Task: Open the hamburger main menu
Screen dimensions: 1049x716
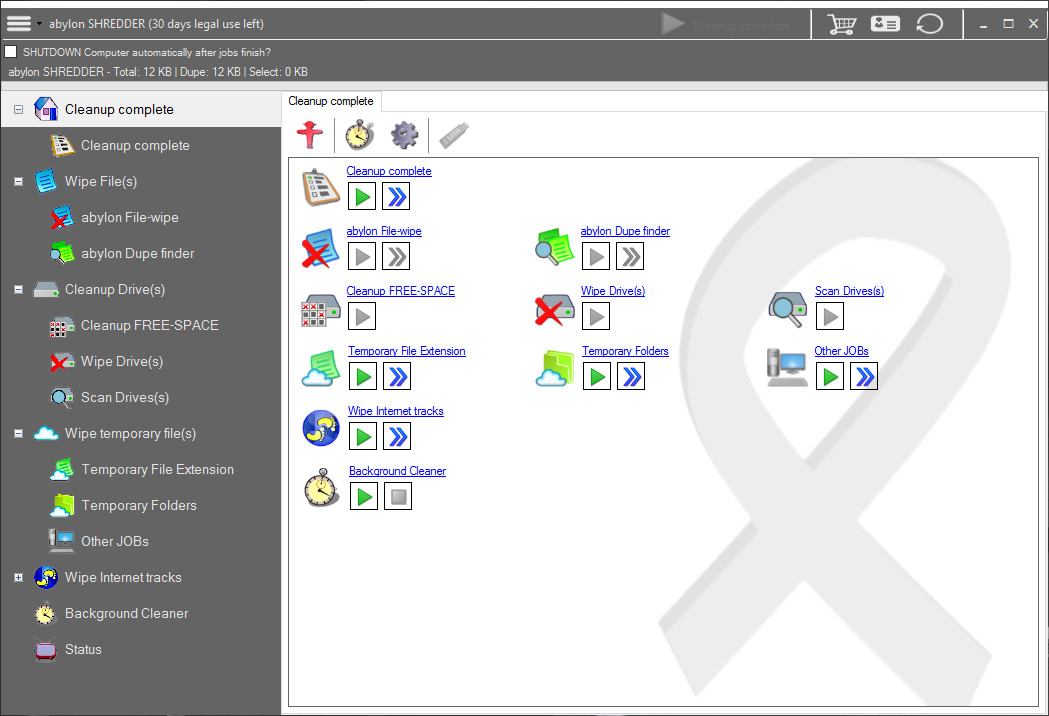Action: (19, 23)
